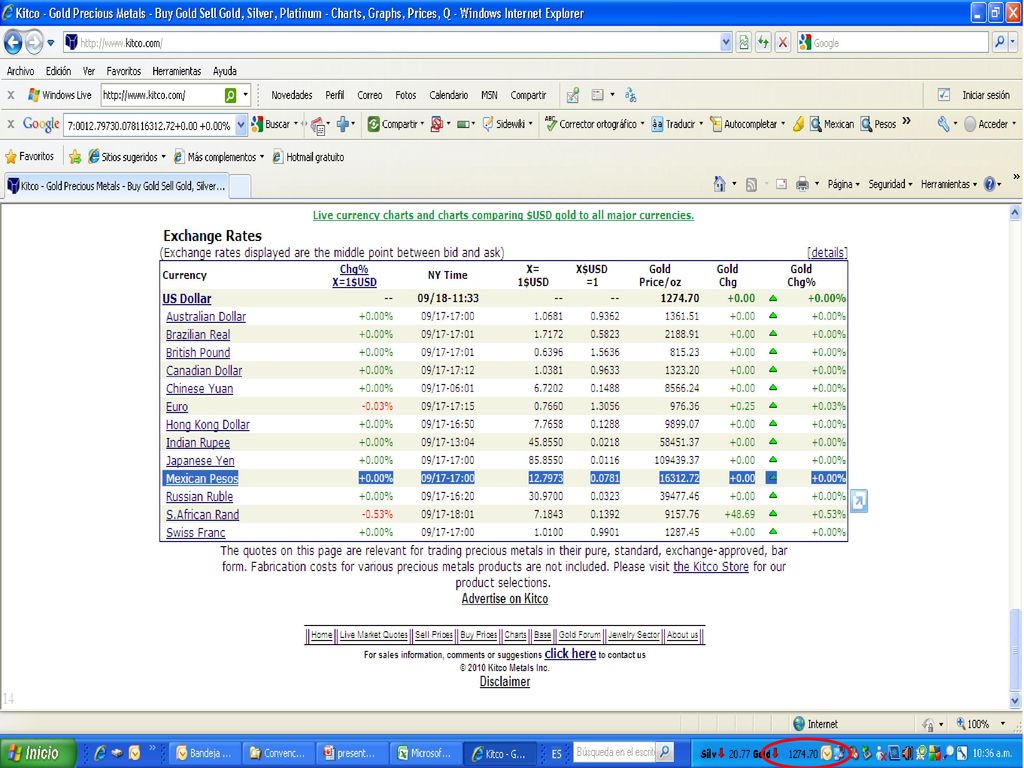Click the RSS feeds icon
This screenshot has height=768, width=1024.
coord(751,185)
